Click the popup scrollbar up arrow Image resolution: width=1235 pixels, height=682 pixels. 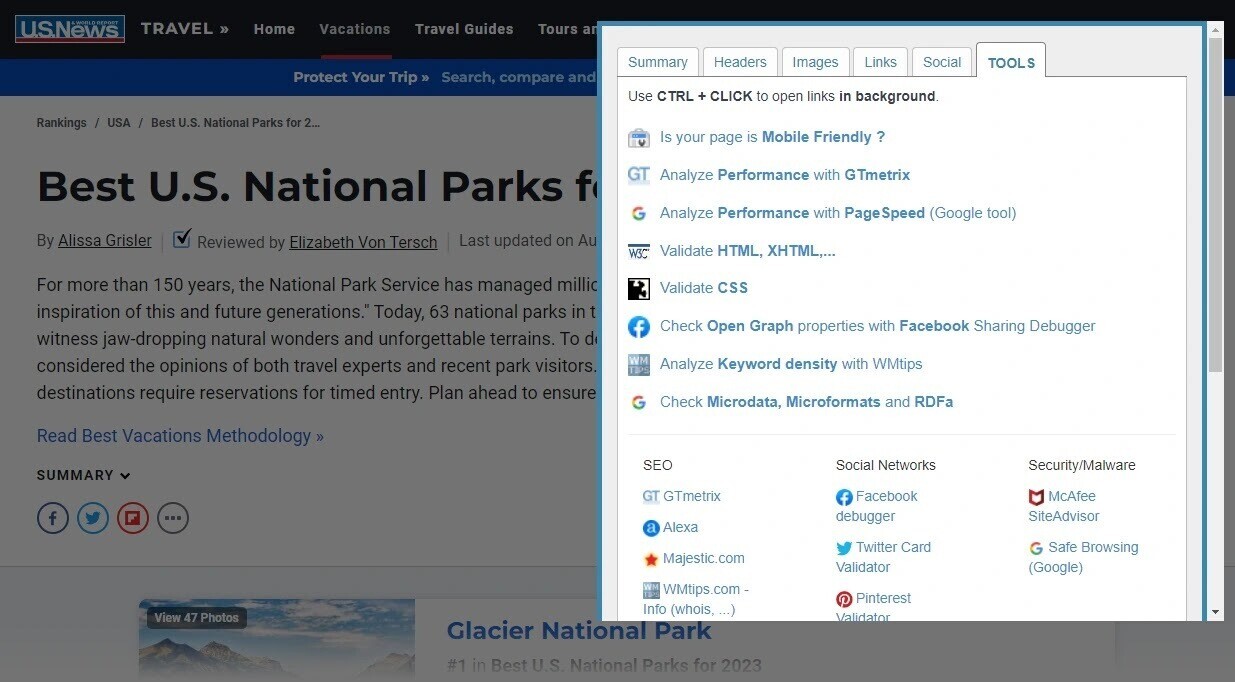click(1215, 30)
